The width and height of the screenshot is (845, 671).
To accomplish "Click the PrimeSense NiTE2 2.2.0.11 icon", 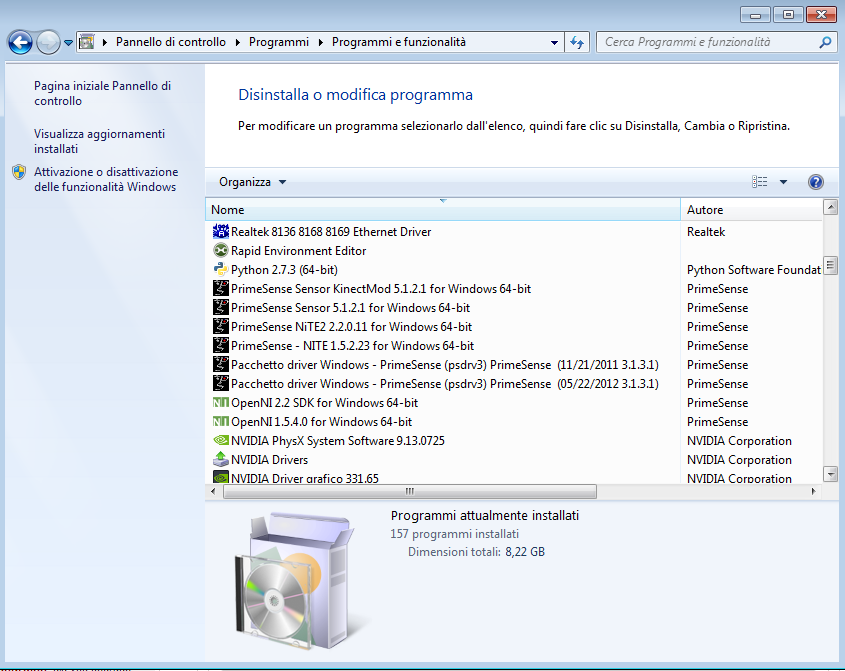I will coord(221,326).
